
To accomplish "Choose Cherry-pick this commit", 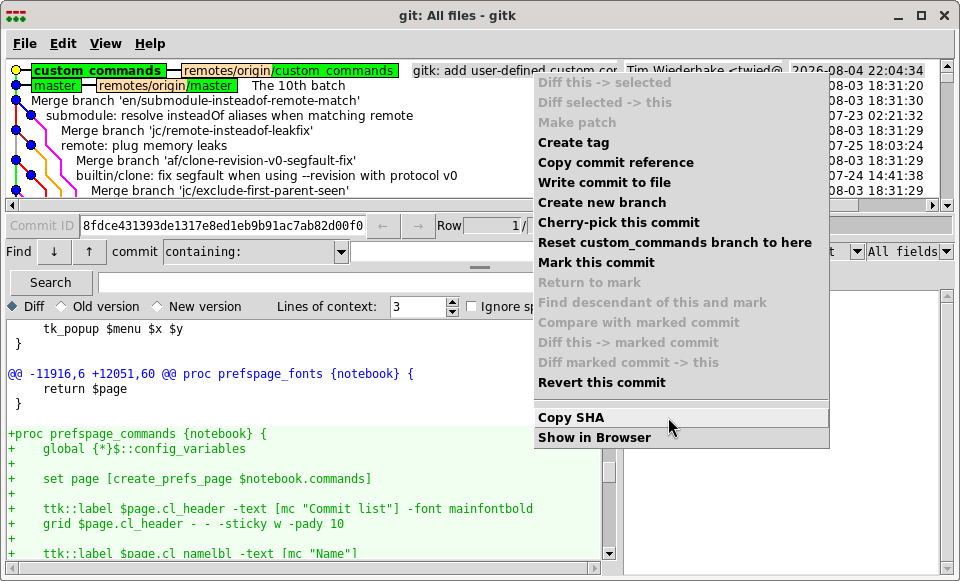I will pyautogui.click(x=681, y=223).
